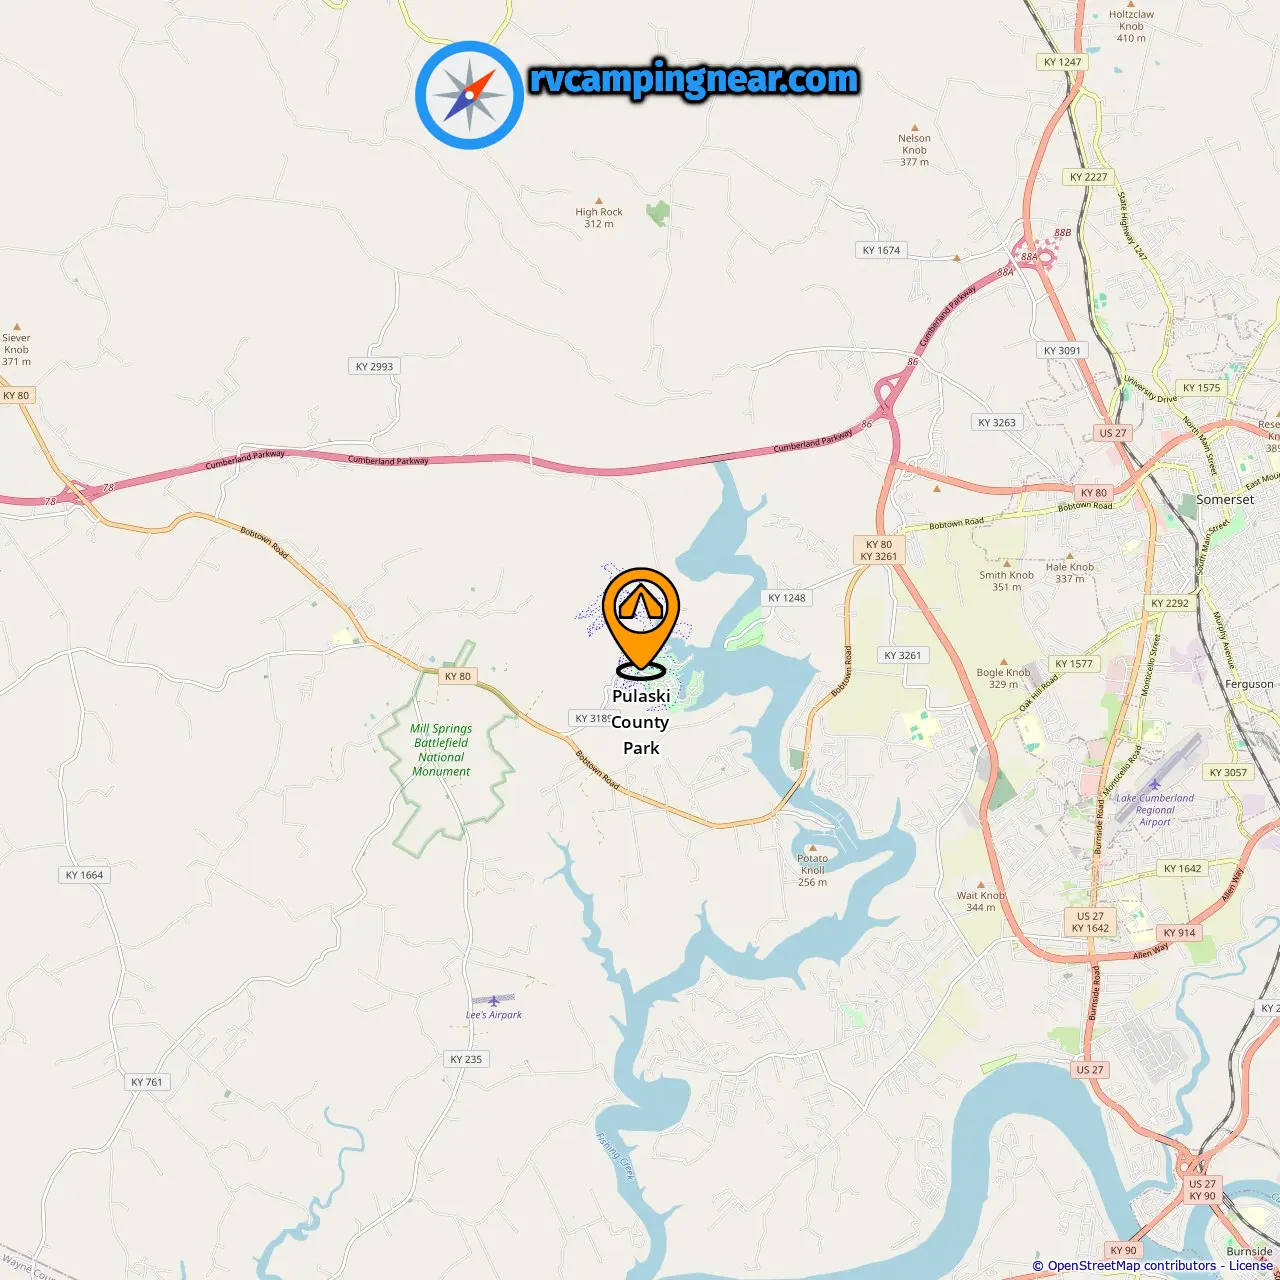Click the blue compass logo icon

tap(469, 95)
